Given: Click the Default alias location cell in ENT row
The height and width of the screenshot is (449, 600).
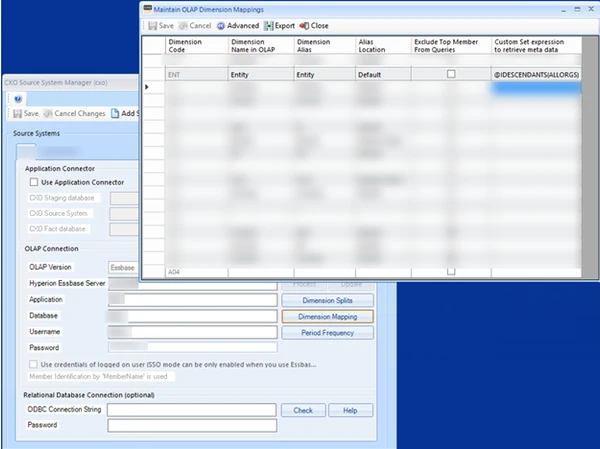Looking at the screenshot, I should (x=383, y=75).
